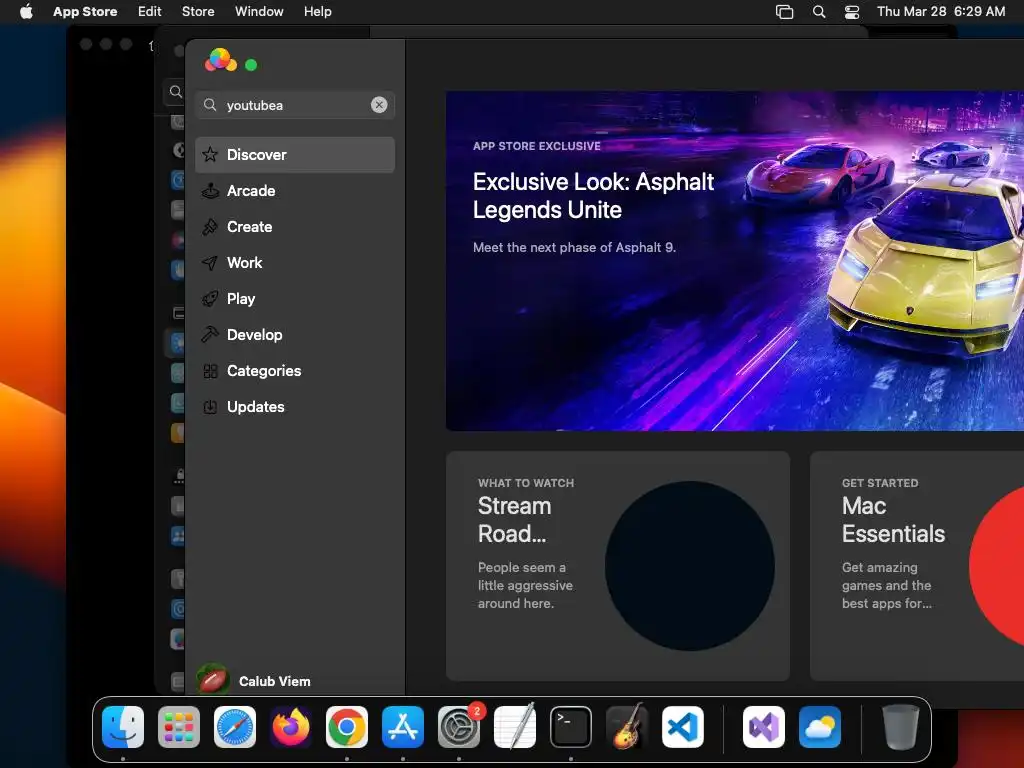Open Visual Studio from the Dock
The width and height of the screenshot is (1024, 768).
(764, 727)
